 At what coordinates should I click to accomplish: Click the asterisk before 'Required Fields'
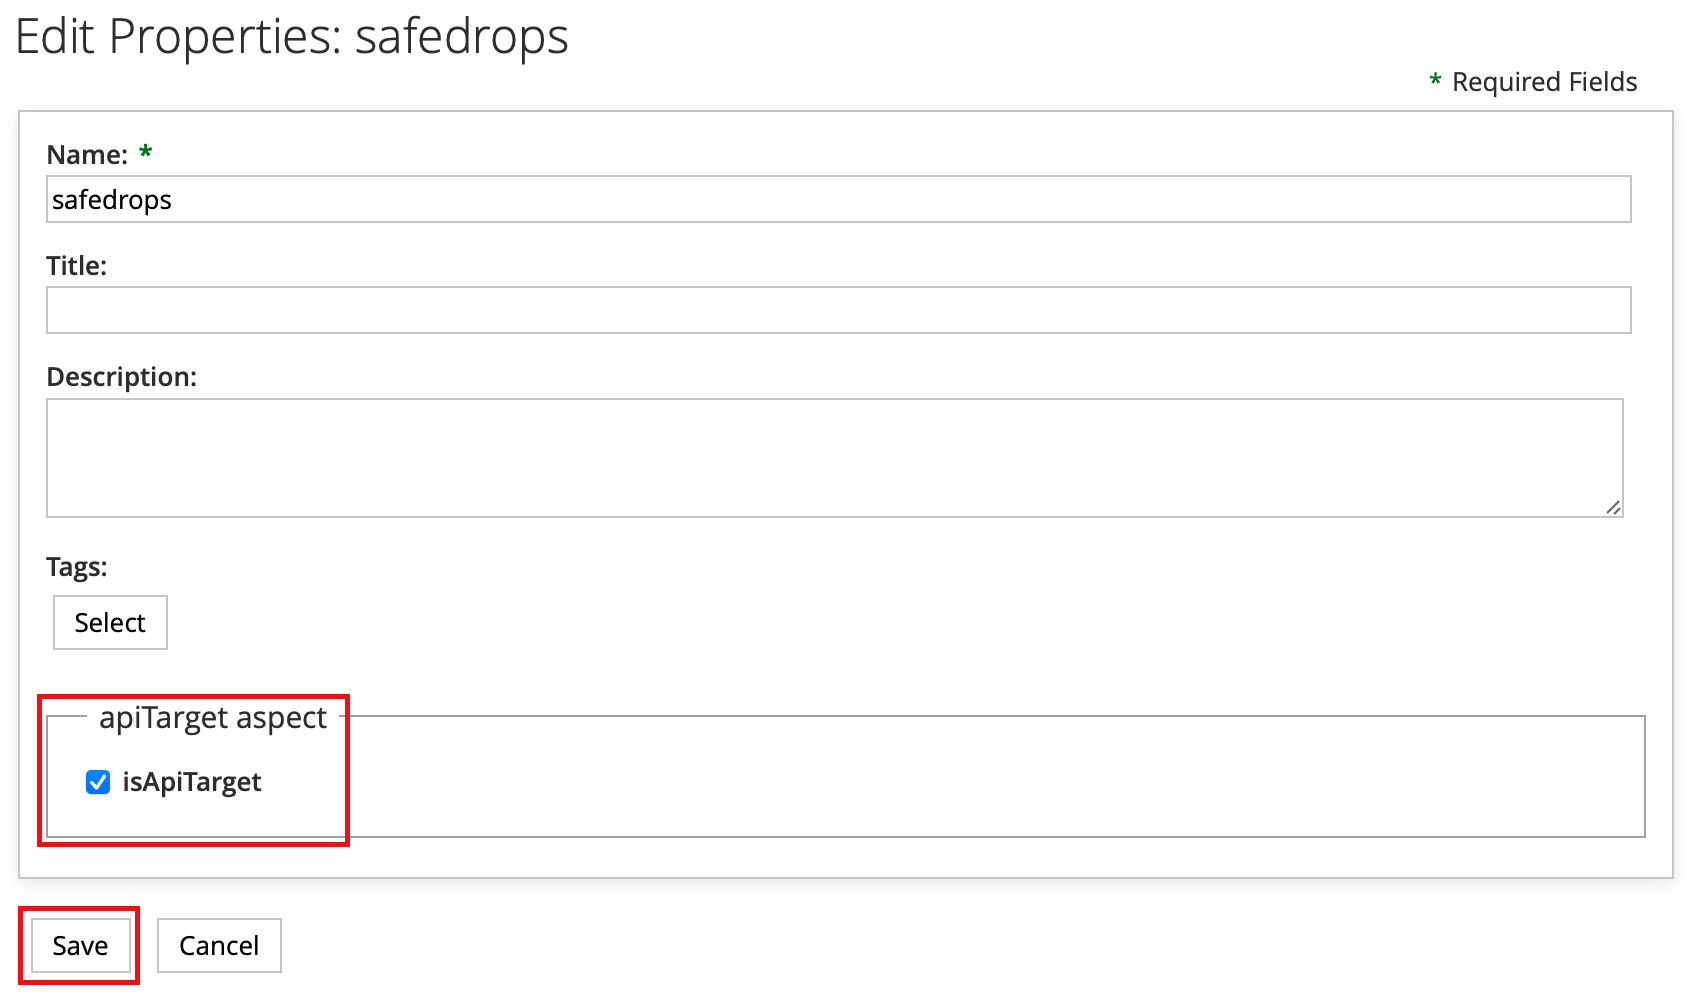pos(1435,81)
